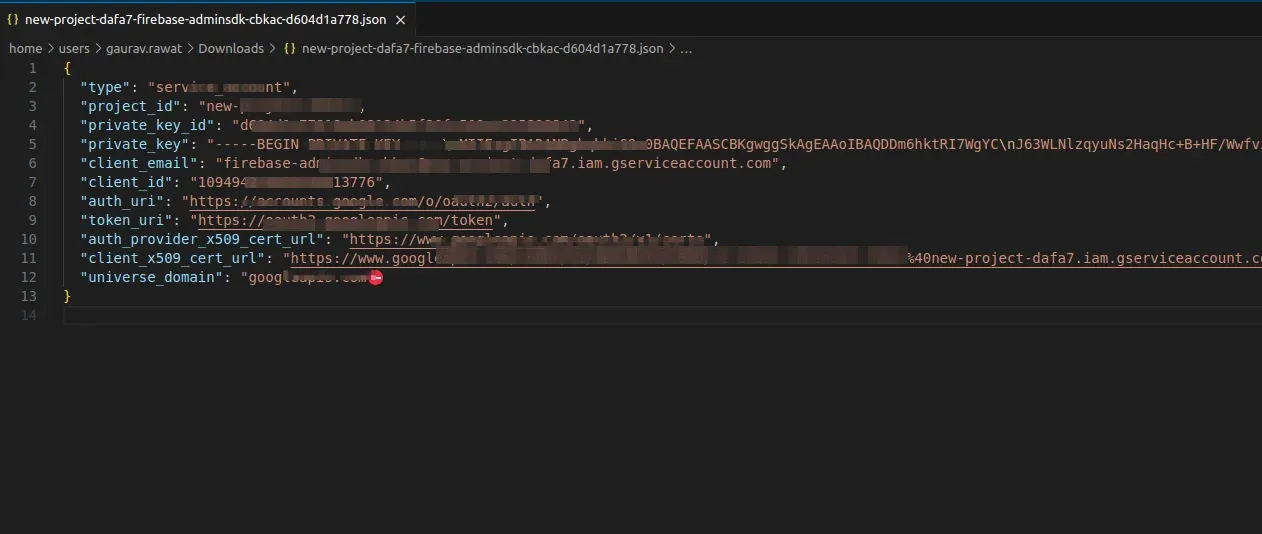This screenshot has height=534, width=1262.
Task: Click the chevron after home breadcrumb
Action: tap(51, 48)
